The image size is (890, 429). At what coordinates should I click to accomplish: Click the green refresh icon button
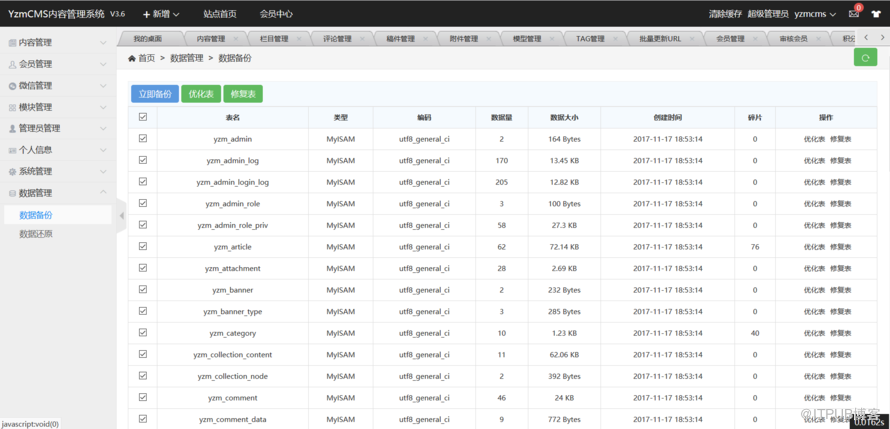point(865,57)
